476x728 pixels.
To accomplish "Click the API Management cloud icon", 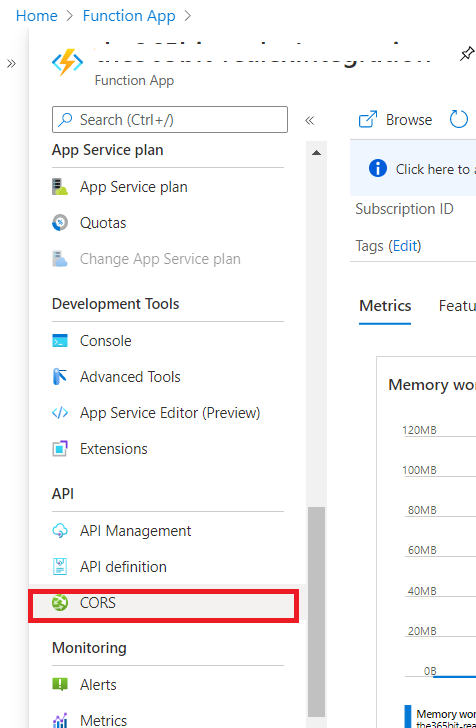I will 60,531.
